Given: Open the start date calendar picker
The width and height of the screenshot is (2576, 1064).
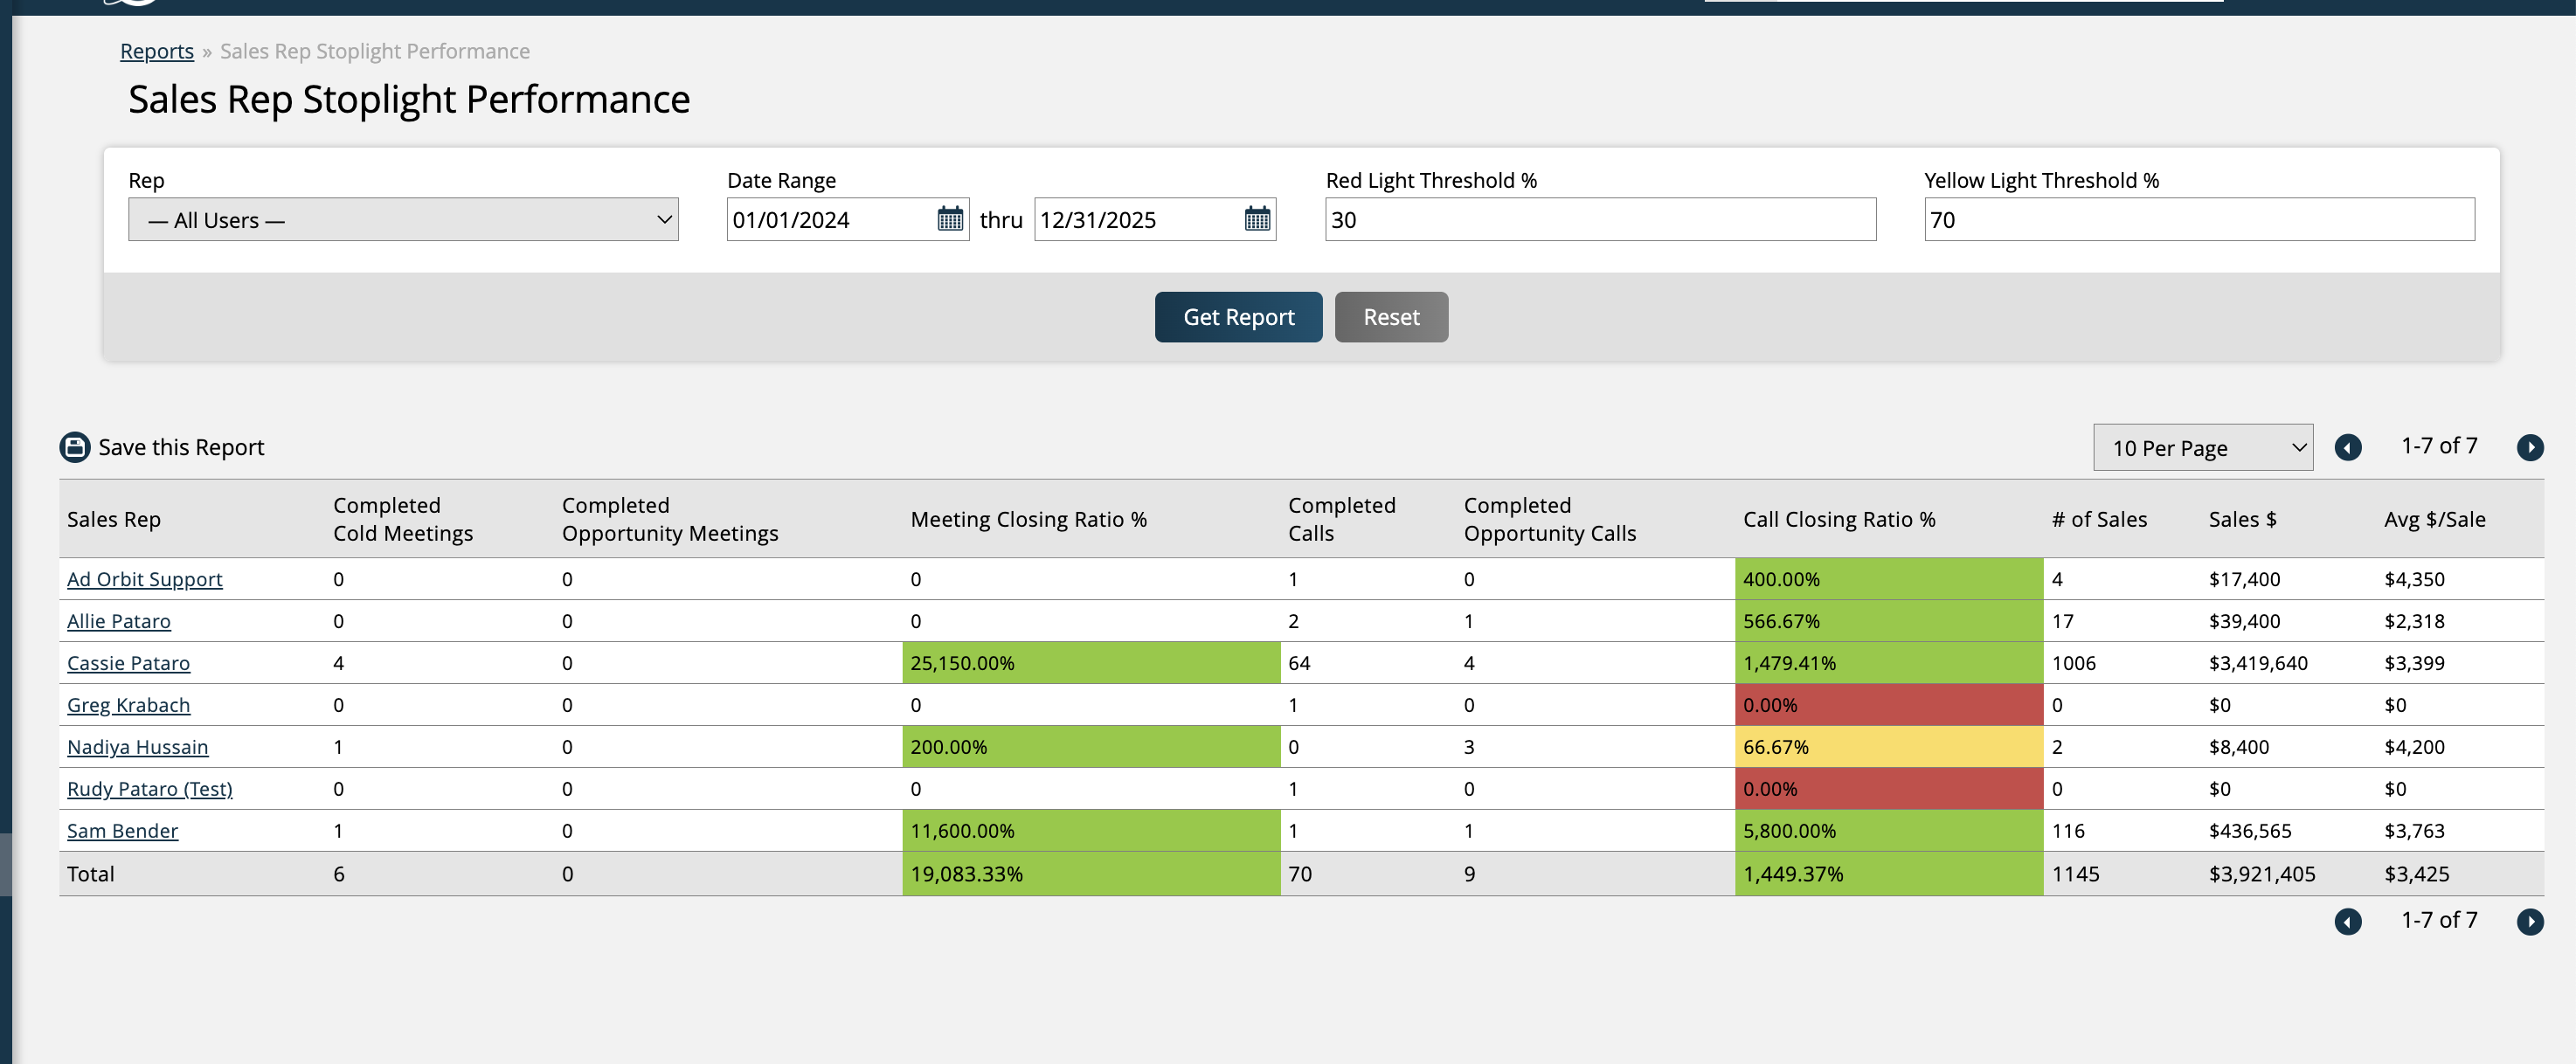Looking at the screenshot, I should coord(950,219).
